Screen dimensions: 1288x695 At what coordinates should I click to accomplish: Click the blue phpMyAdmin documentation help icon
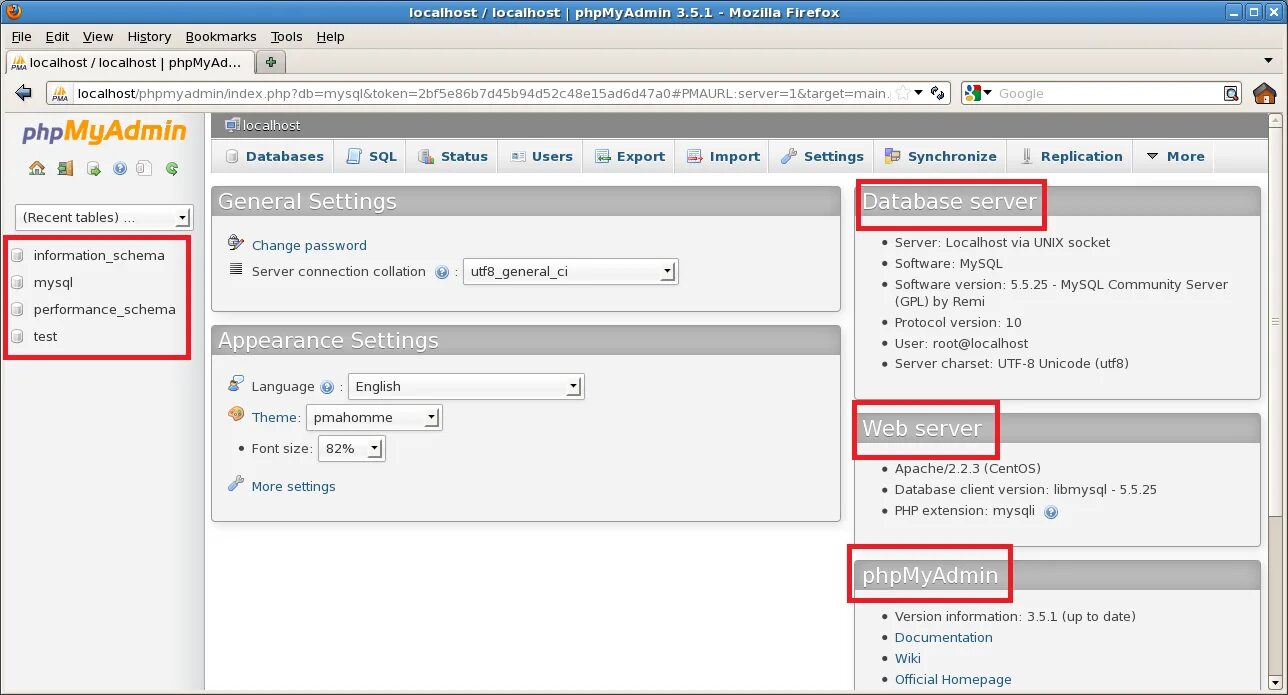pyautogui.click(x=120, y=168)
